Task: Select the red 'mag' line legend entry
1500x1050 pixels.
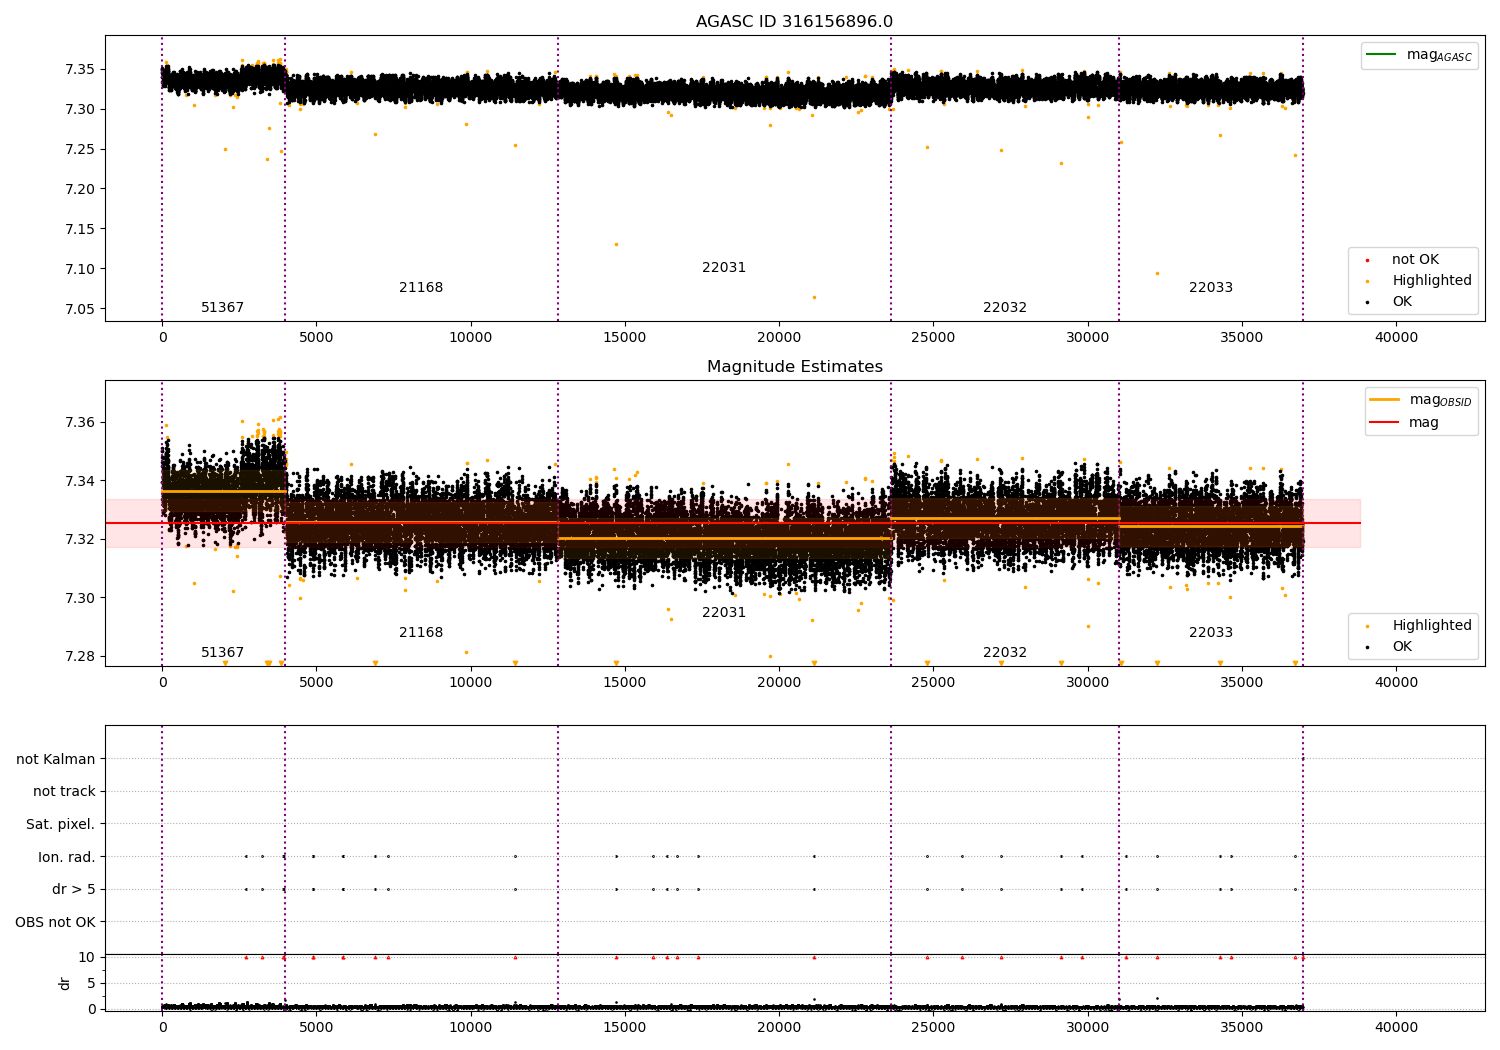Action: (x=1405, y=423)
